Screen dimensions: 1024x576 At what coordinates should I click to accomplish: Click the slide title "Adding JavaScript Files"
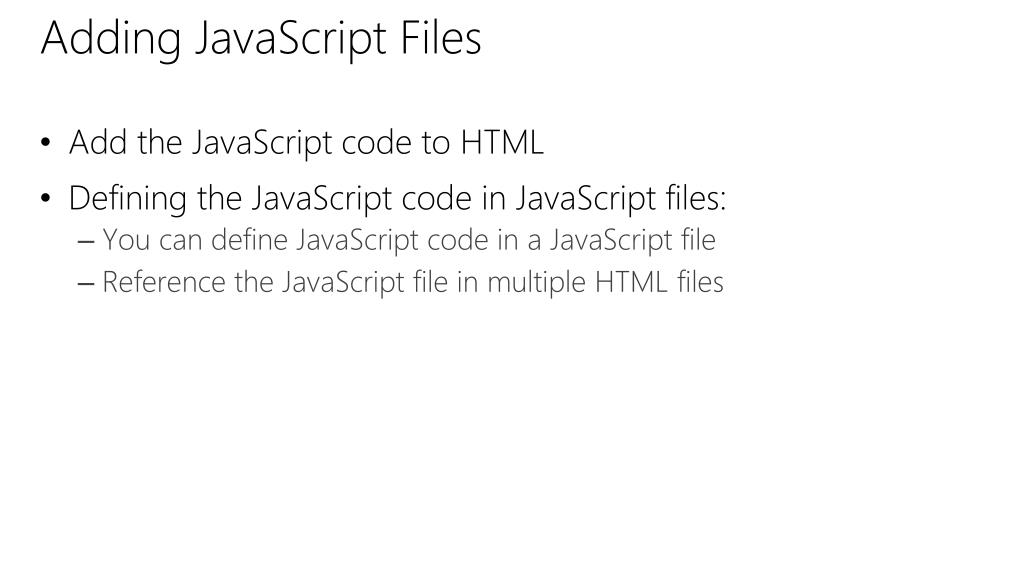(261, 39)
